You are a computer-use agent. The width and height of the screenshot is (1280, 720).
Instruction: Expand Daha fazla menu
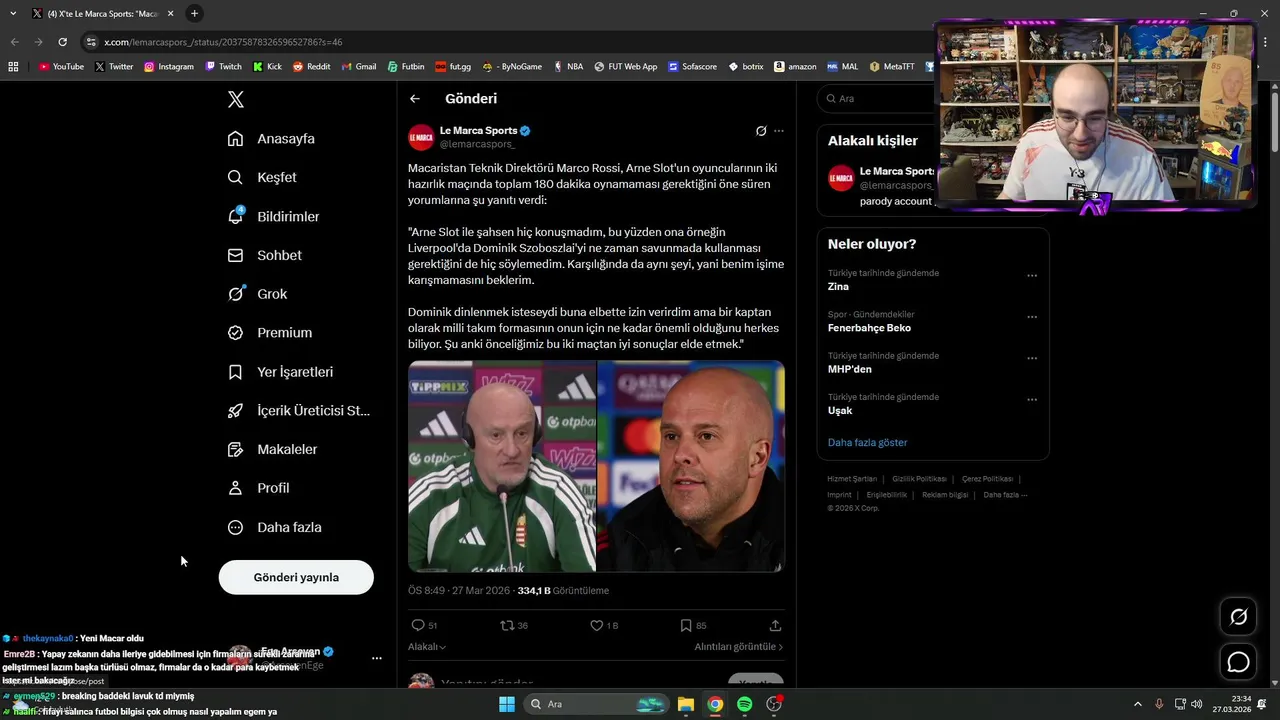point(274,527)
